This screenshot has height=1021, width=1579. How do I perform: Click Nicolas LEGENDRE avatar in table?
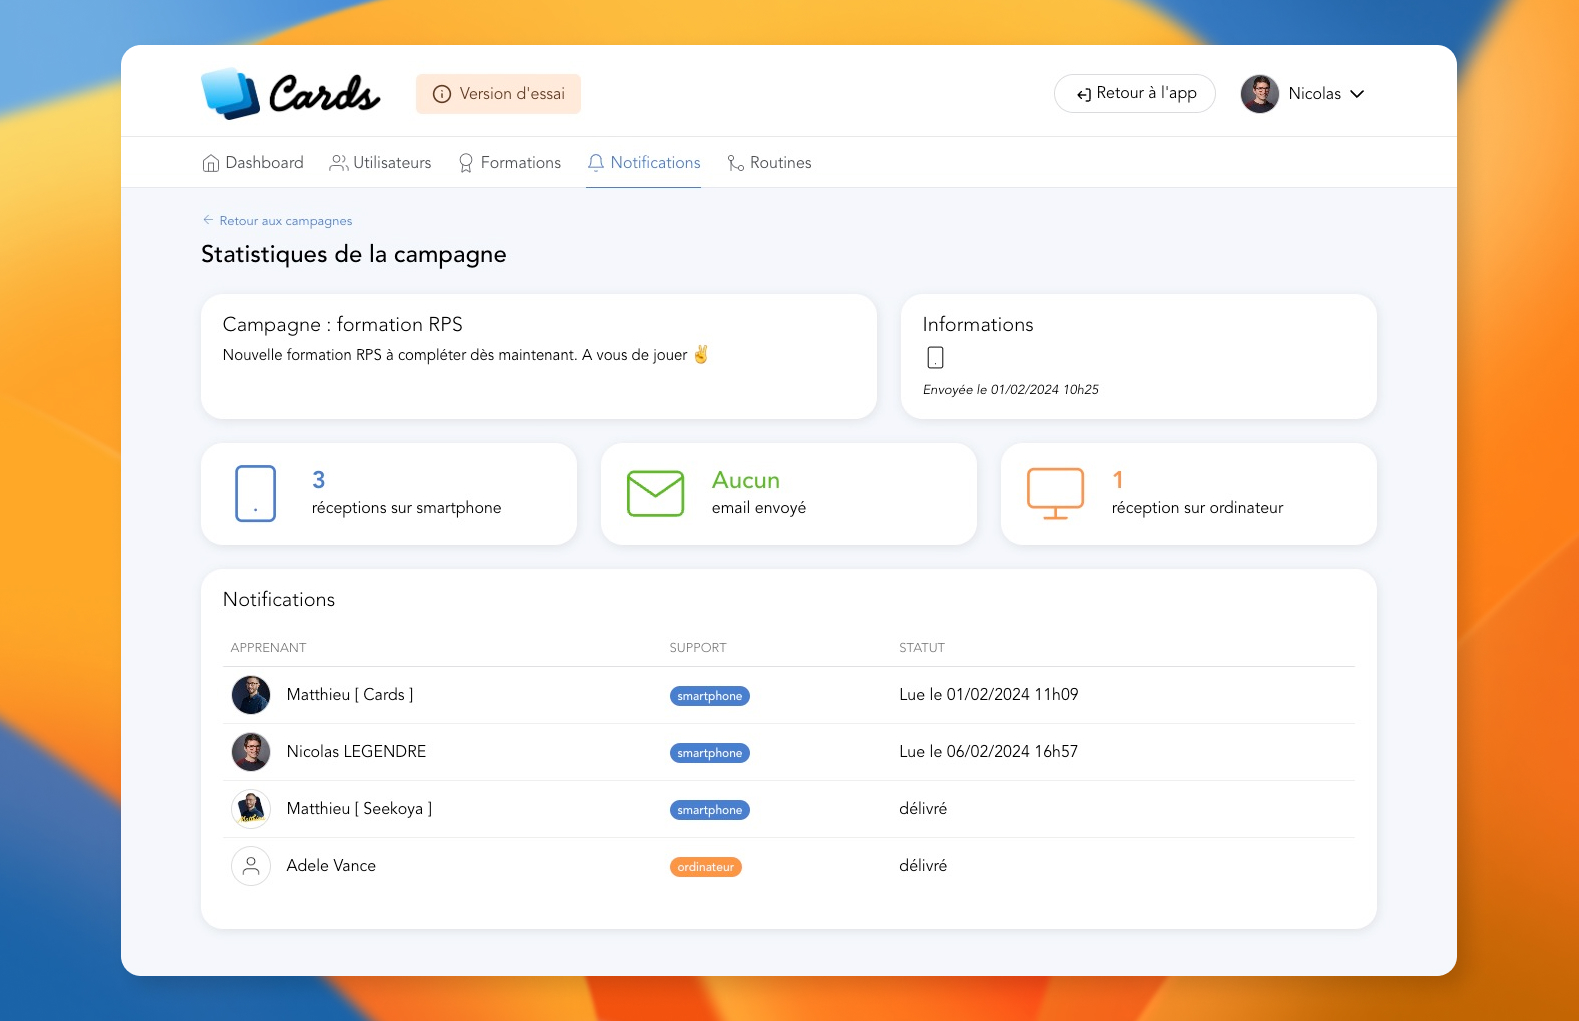(251, 752)
